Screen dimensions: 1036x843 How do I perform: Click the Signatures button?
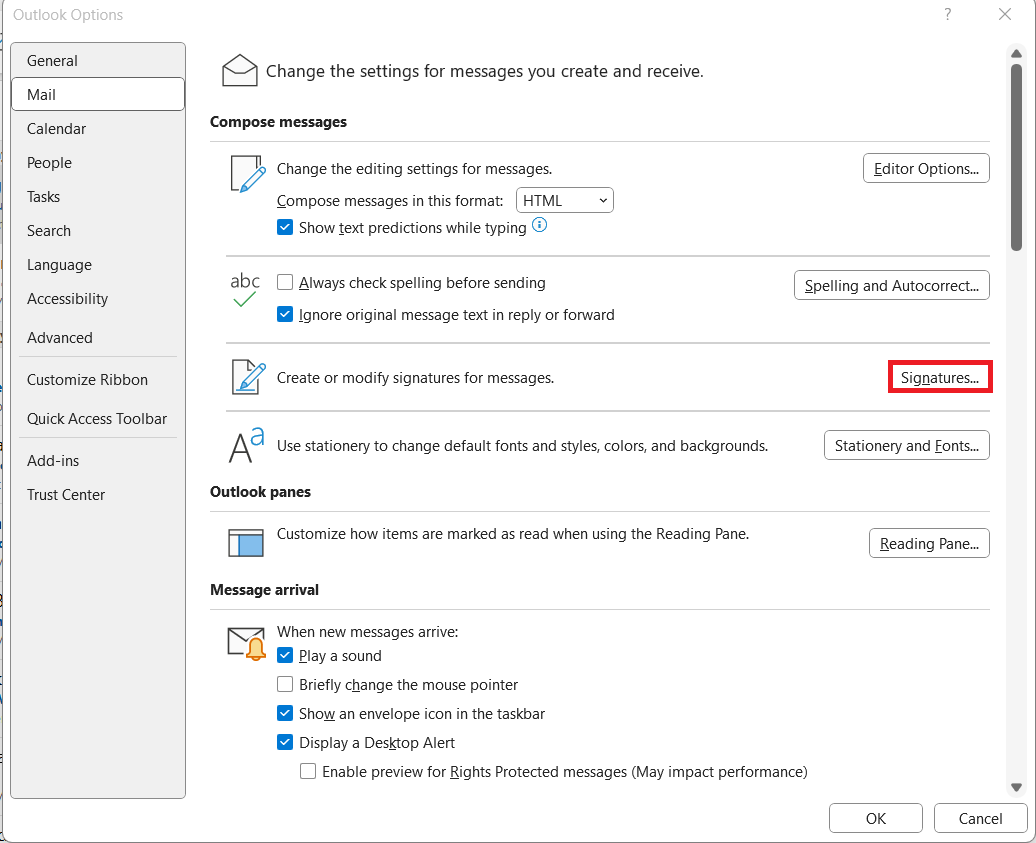coord(940,377)
